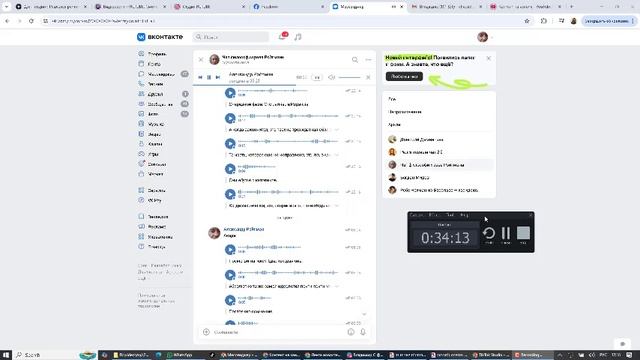This screenshot has width=640, height=360.
Task: Expand transcript of the last voice message above the date divider
Action: click(x=337, y=205)
